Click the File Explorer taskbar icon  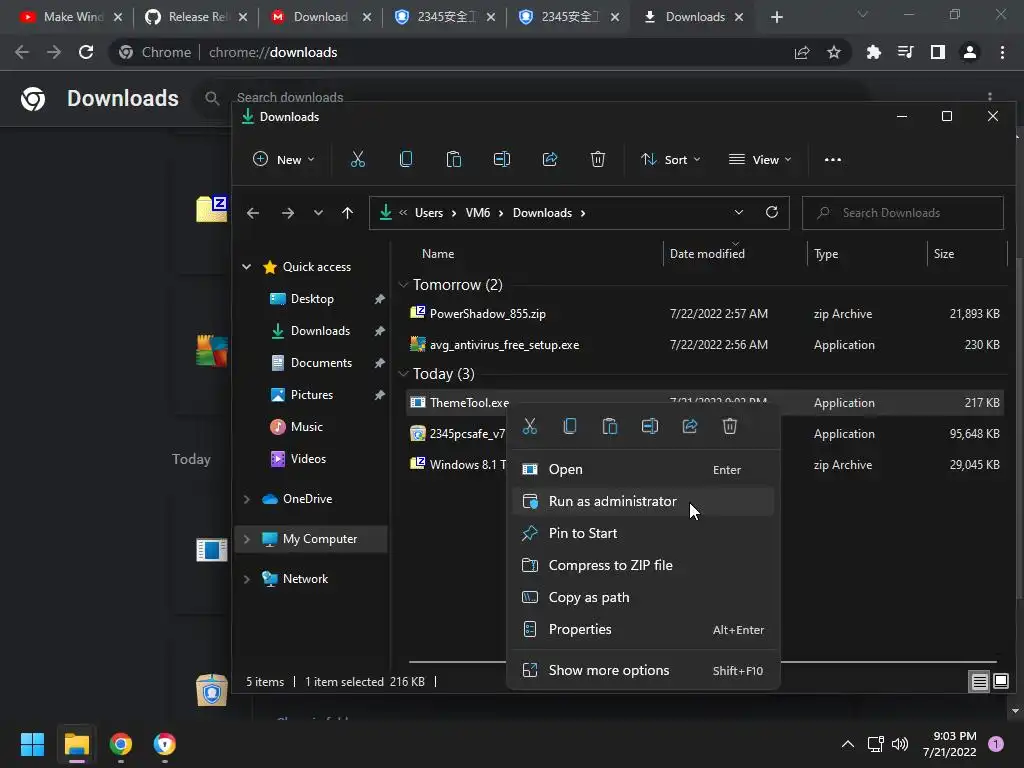click(76, 744)
